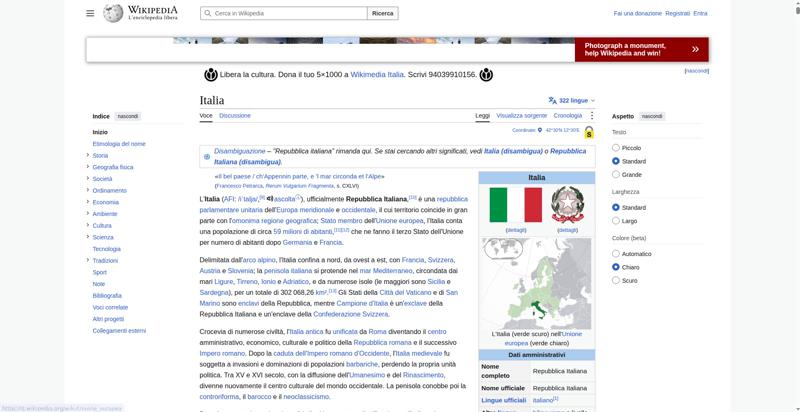This screenshot has height=412, width=800.
Task: Expand the Ambiente index section
Action: point(88,214)
